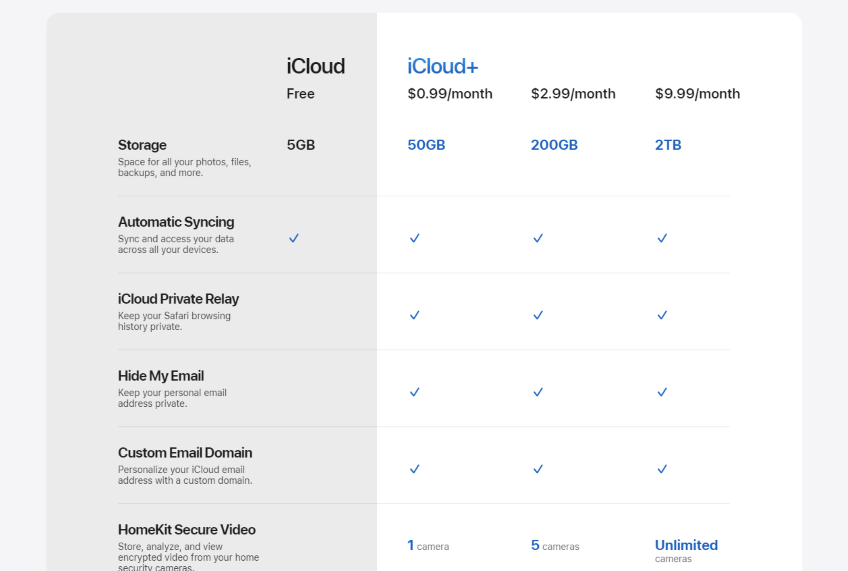Click 'Personalize your iCloud email' description
The image size is (848, 571).
click(185, 475)
